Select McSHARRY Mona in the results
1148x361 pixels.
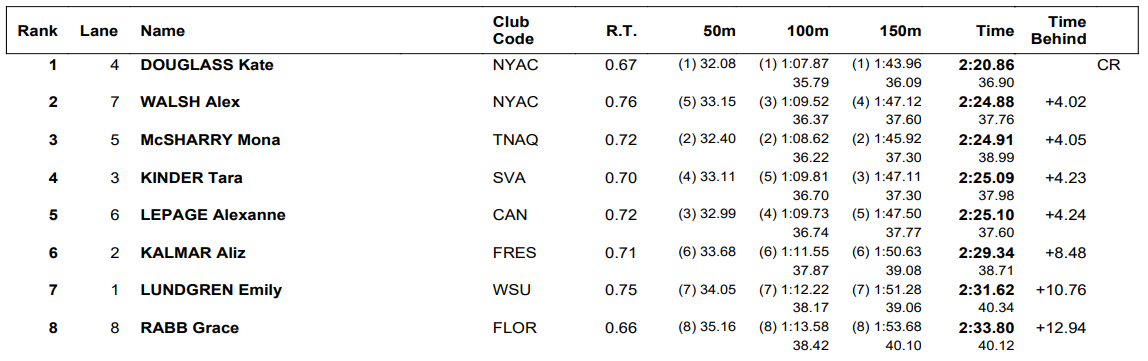tap(210, 140)
